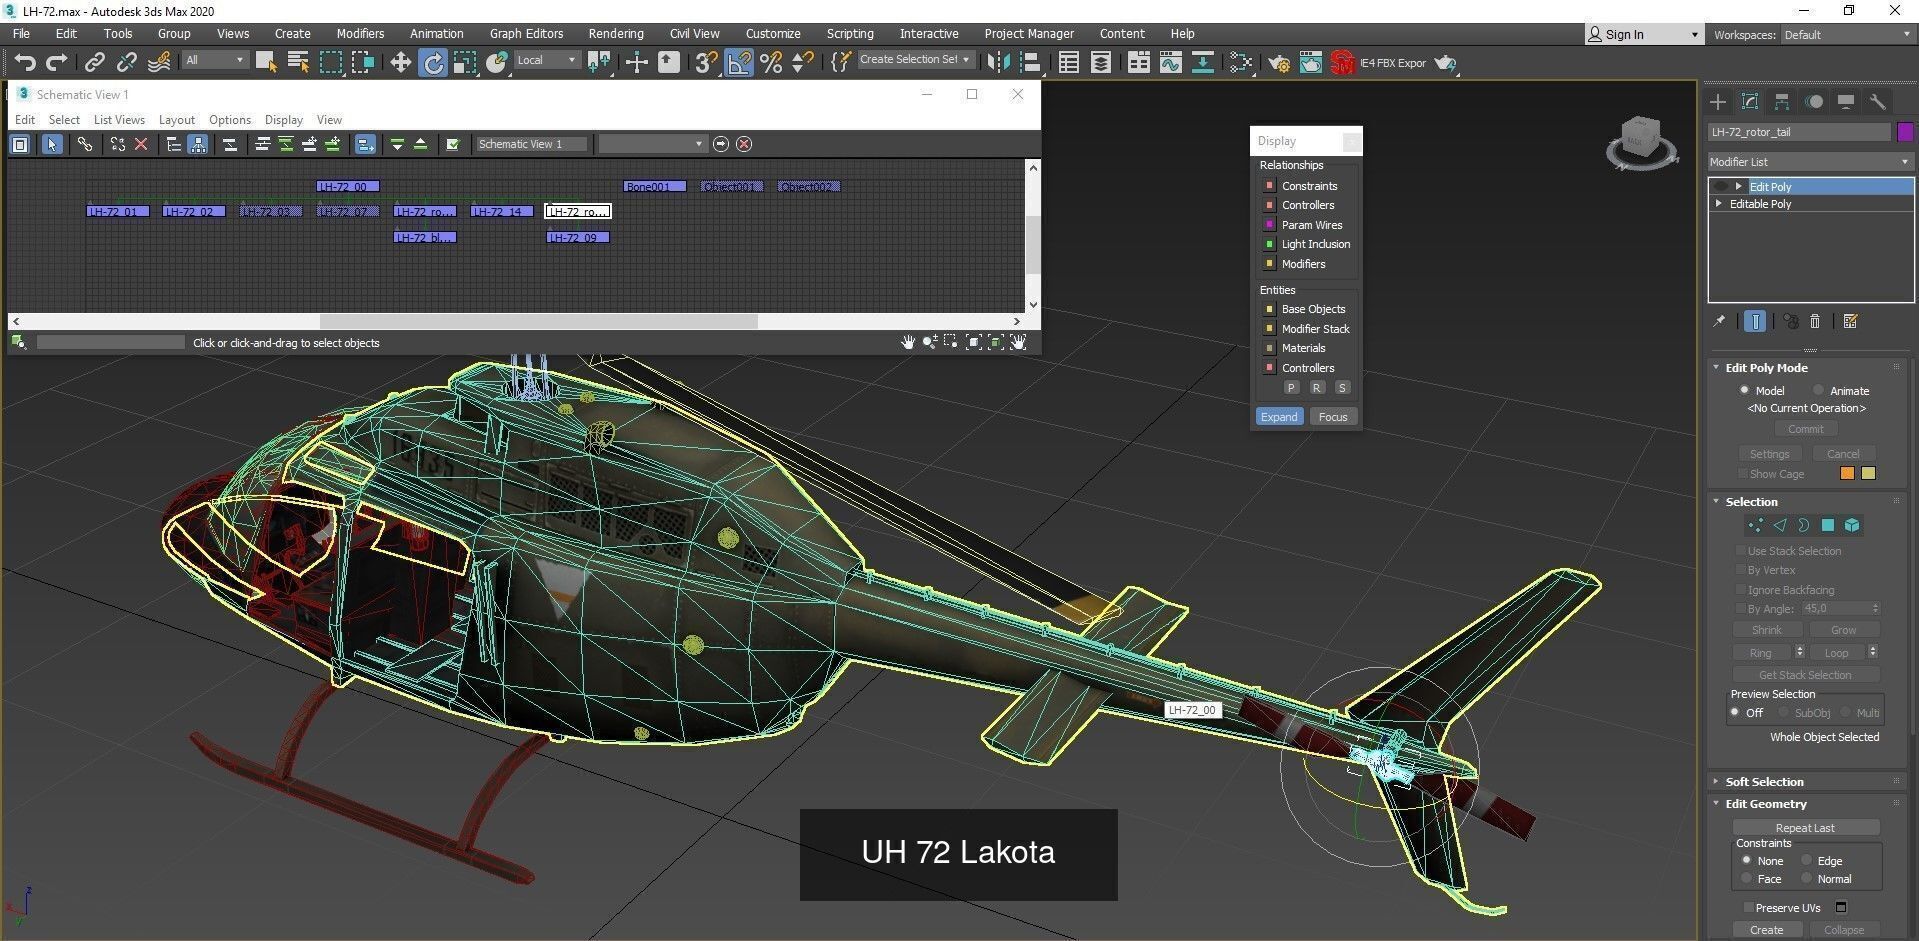Toggle Constraints in Display panel
Image resolution: width=1919 pixels, height=941 pixels.
pyautogui.click(x=1270, y=186)
